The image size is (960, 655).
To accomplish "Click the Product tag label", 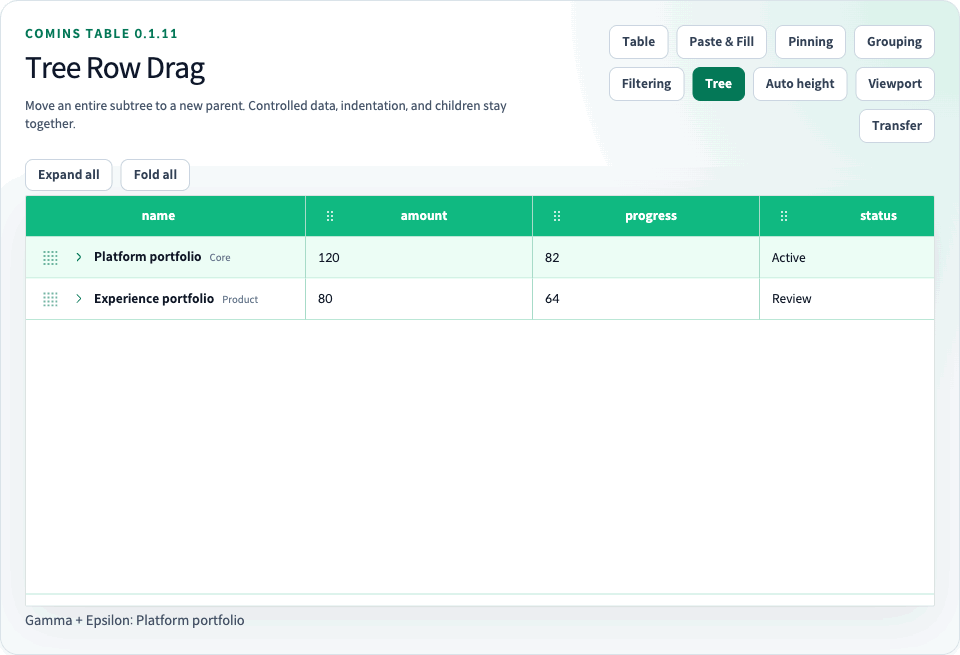I will coord(240,299).
